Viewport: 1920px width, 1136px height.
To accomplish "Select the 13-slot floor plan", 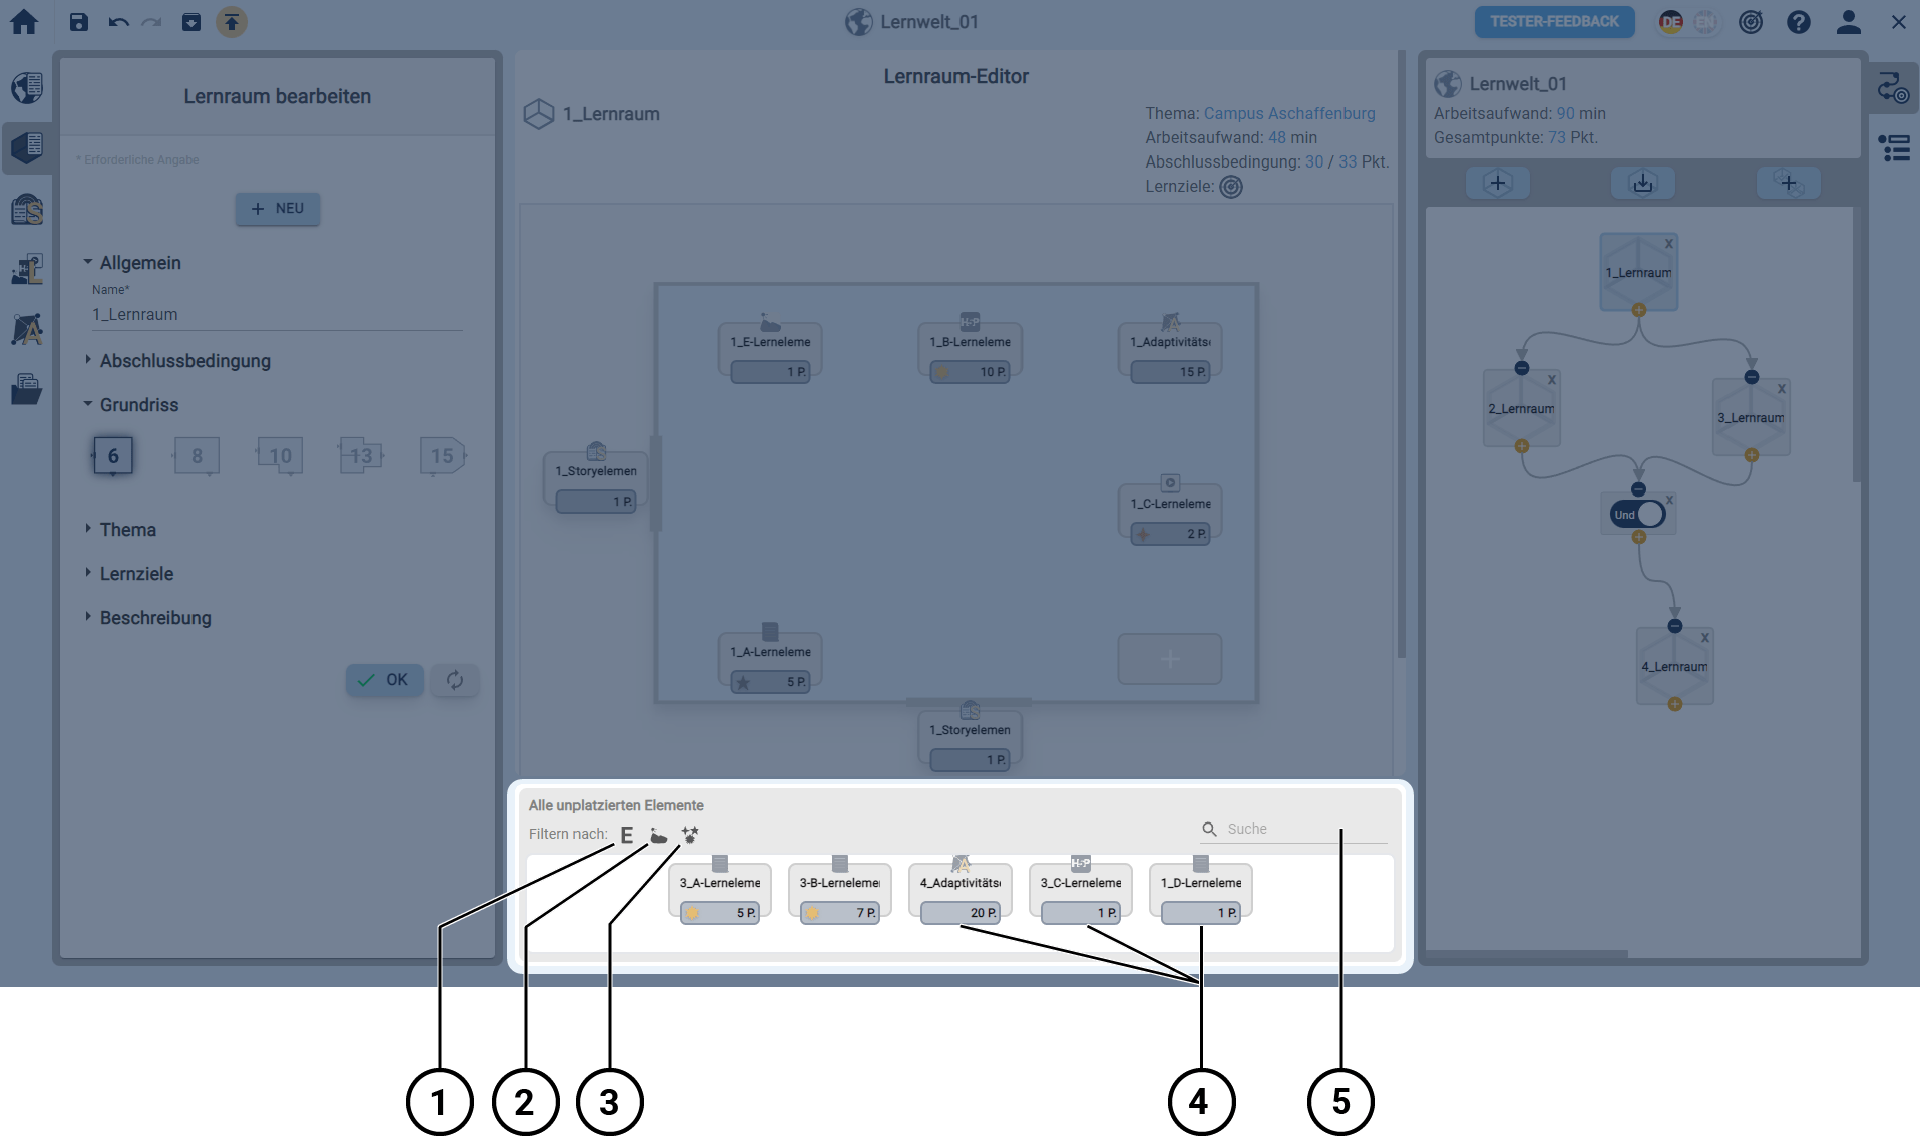I will tap(361, 455).
